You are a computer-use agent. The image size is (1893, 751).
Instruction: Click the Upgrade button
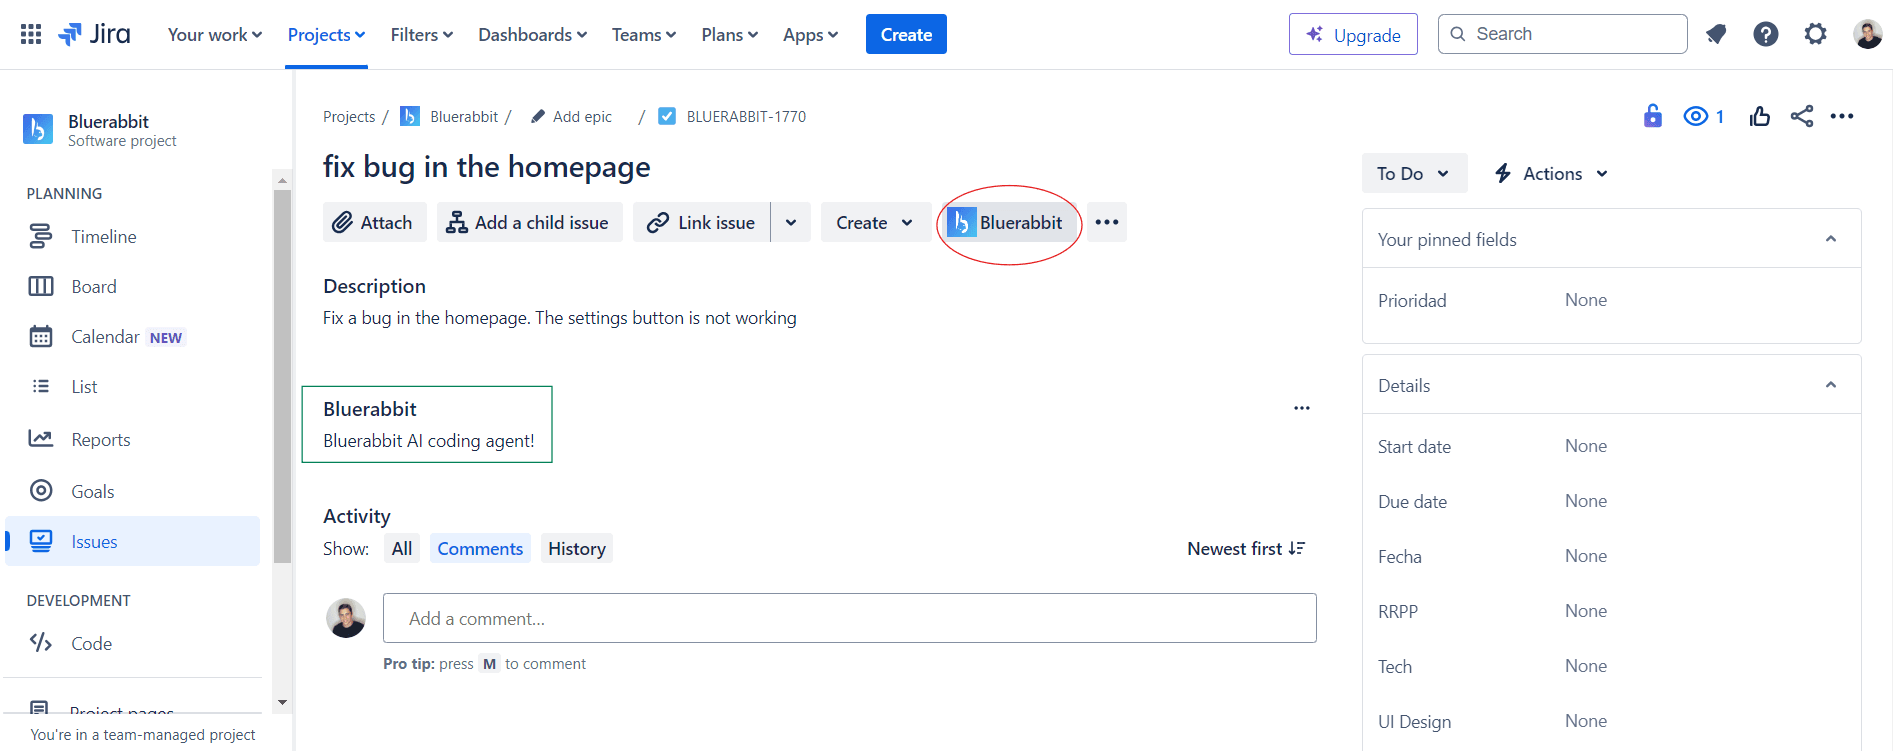(1352, 35)
